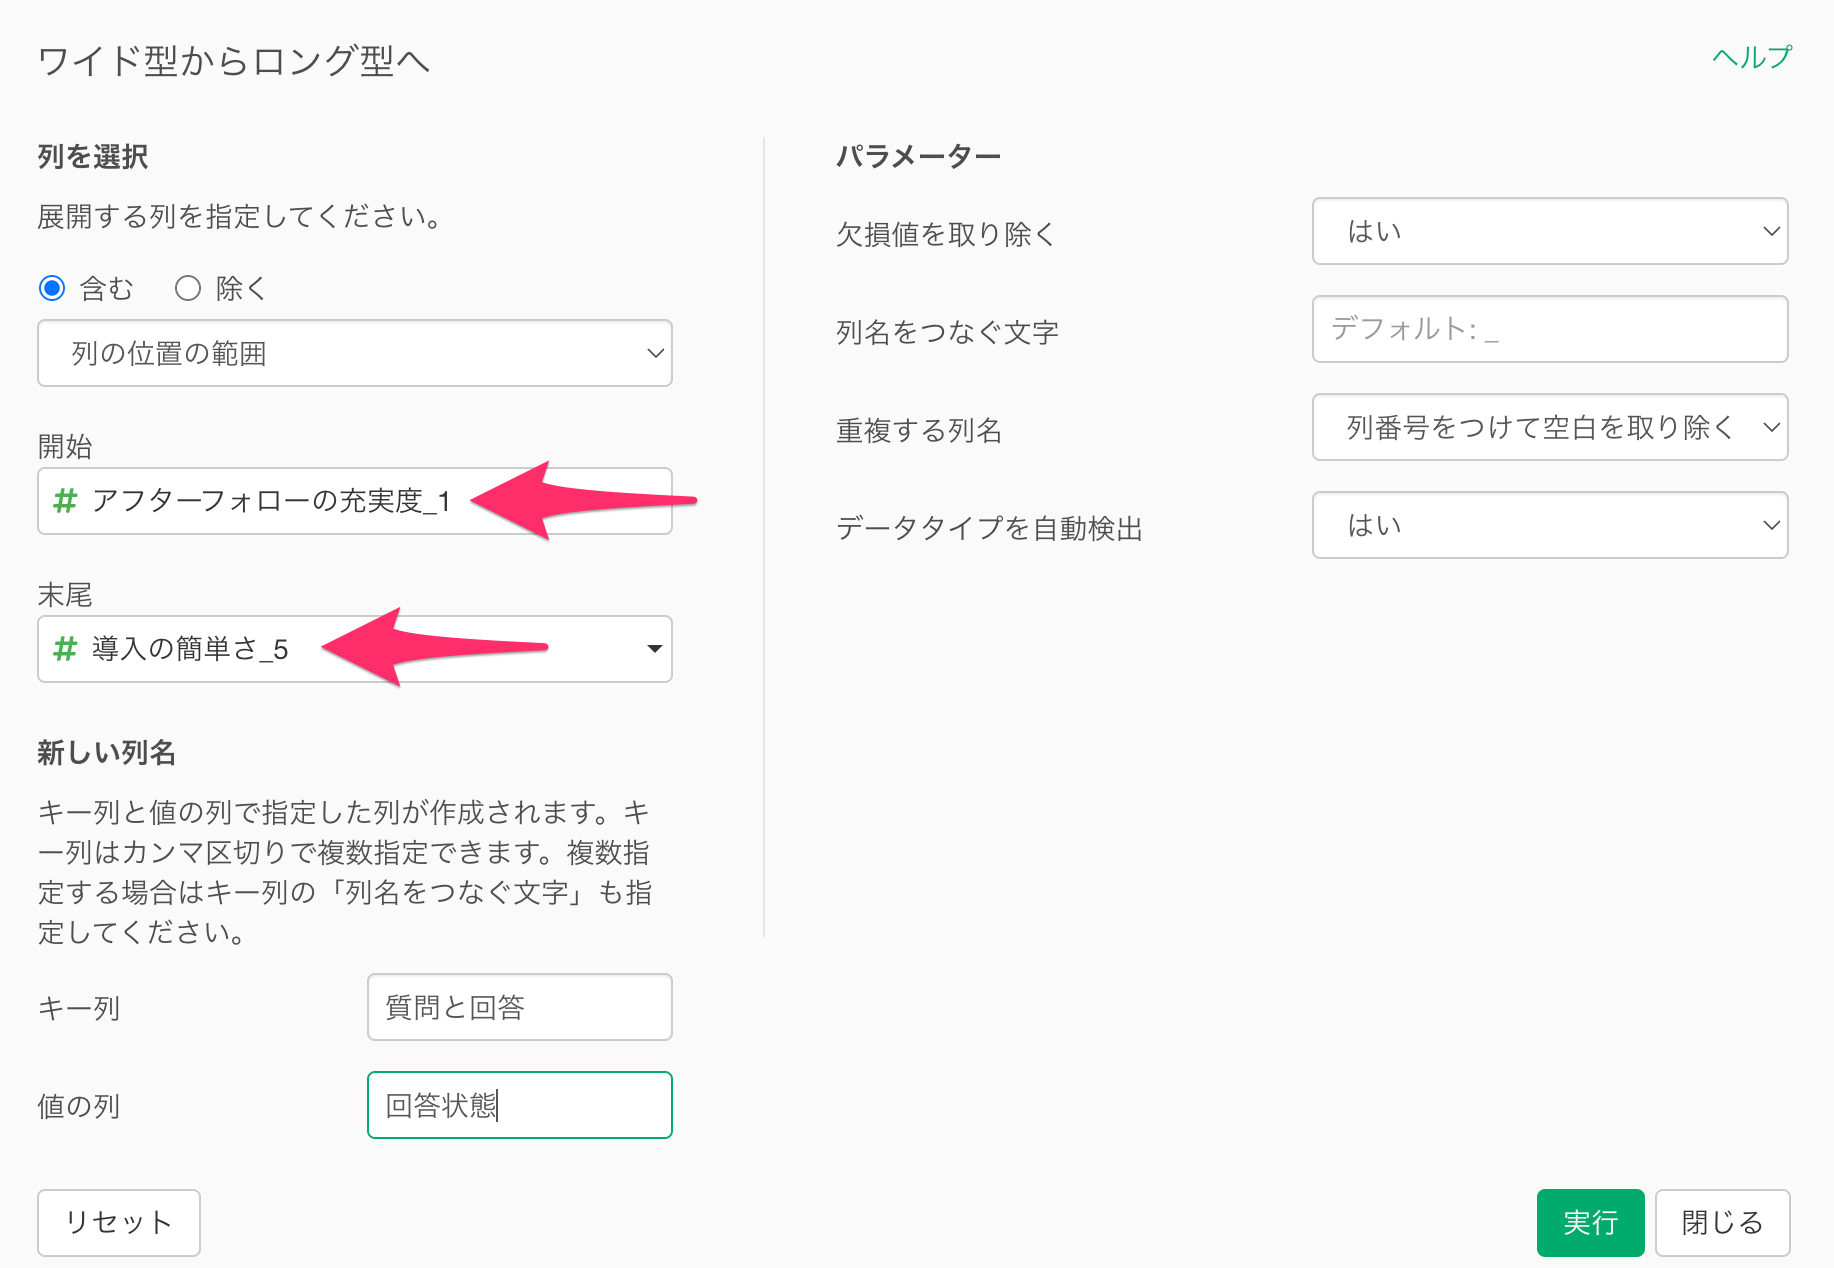Open the 列の位置の範囲 dropdown
Image resolution: width=1834 pixels, height=1268 pixels.
pos(354,353)
